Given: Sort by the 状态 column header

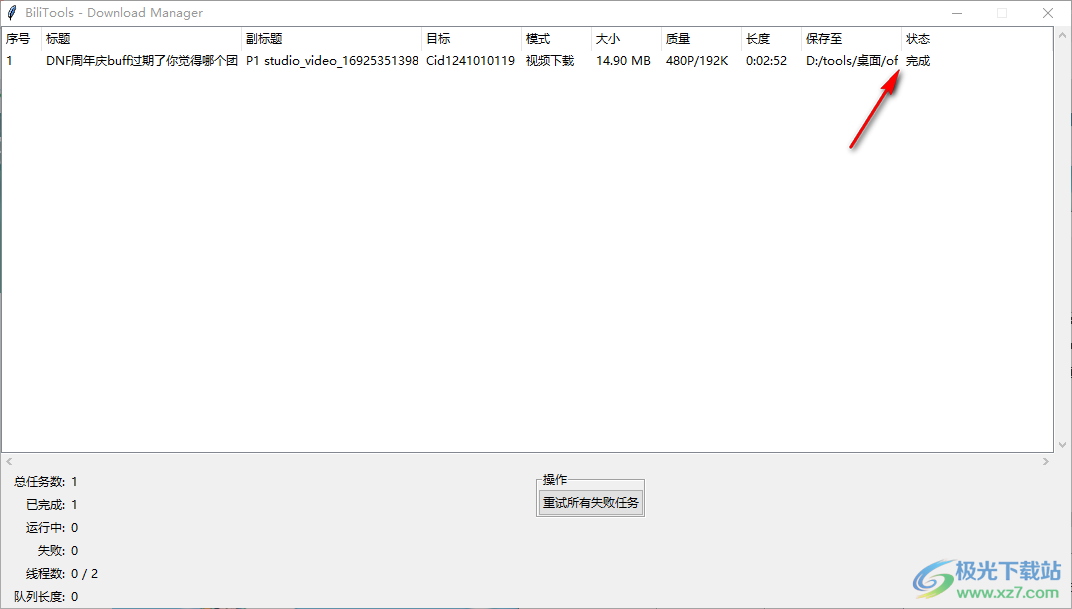Looking at the screenshot, I should pyautogui.click(x=917, y=38).
